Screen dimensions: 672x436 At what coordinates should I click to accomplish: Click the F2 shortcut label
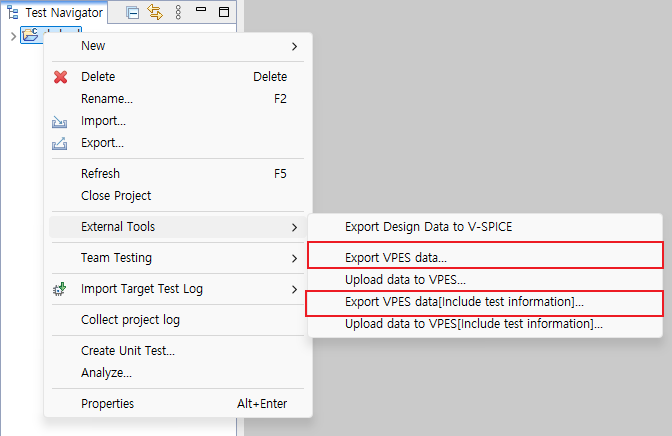(280, 99)
